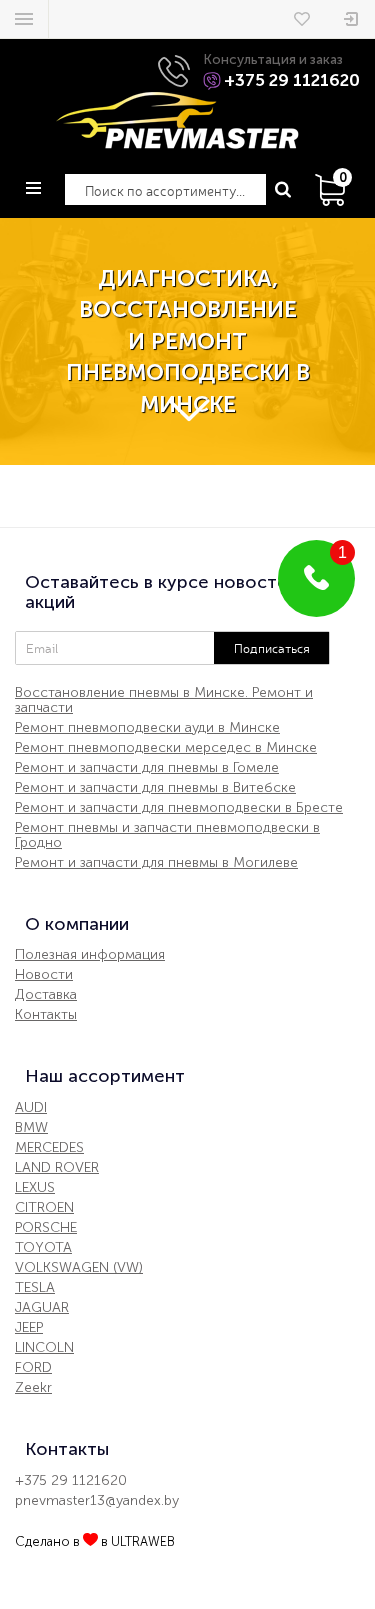Focus the assortment search field
The image size is (375, 1609).
coord(165,190)
